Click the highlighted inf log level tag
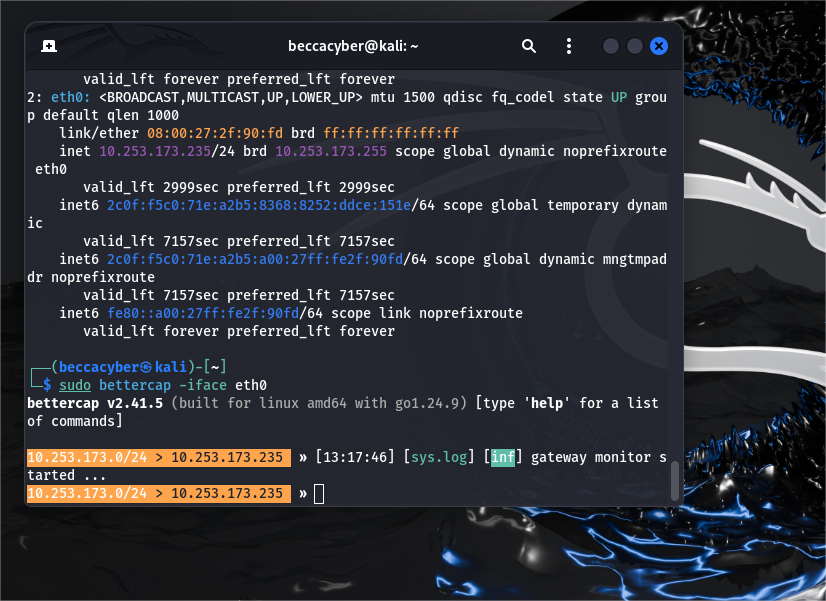Viewport: 826px width, 601px height. click(503, 457)
